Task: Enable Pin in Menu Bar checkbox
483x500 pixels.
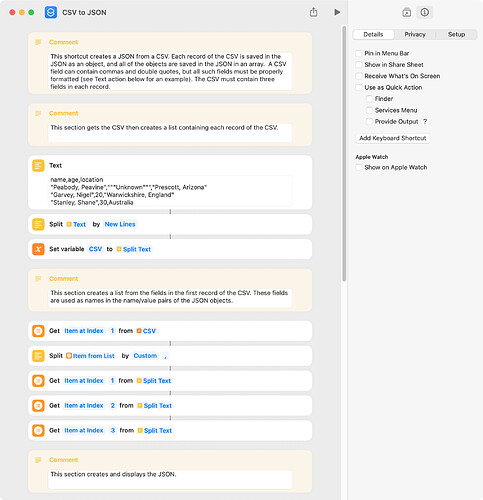Action: [x=359, y=53]
